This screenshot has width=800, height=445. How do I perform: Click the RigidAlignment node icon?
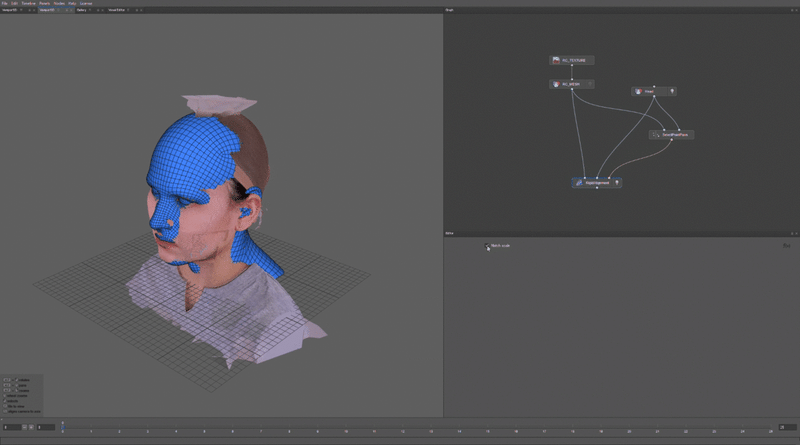pyautogui.click(x=579, y=183)
